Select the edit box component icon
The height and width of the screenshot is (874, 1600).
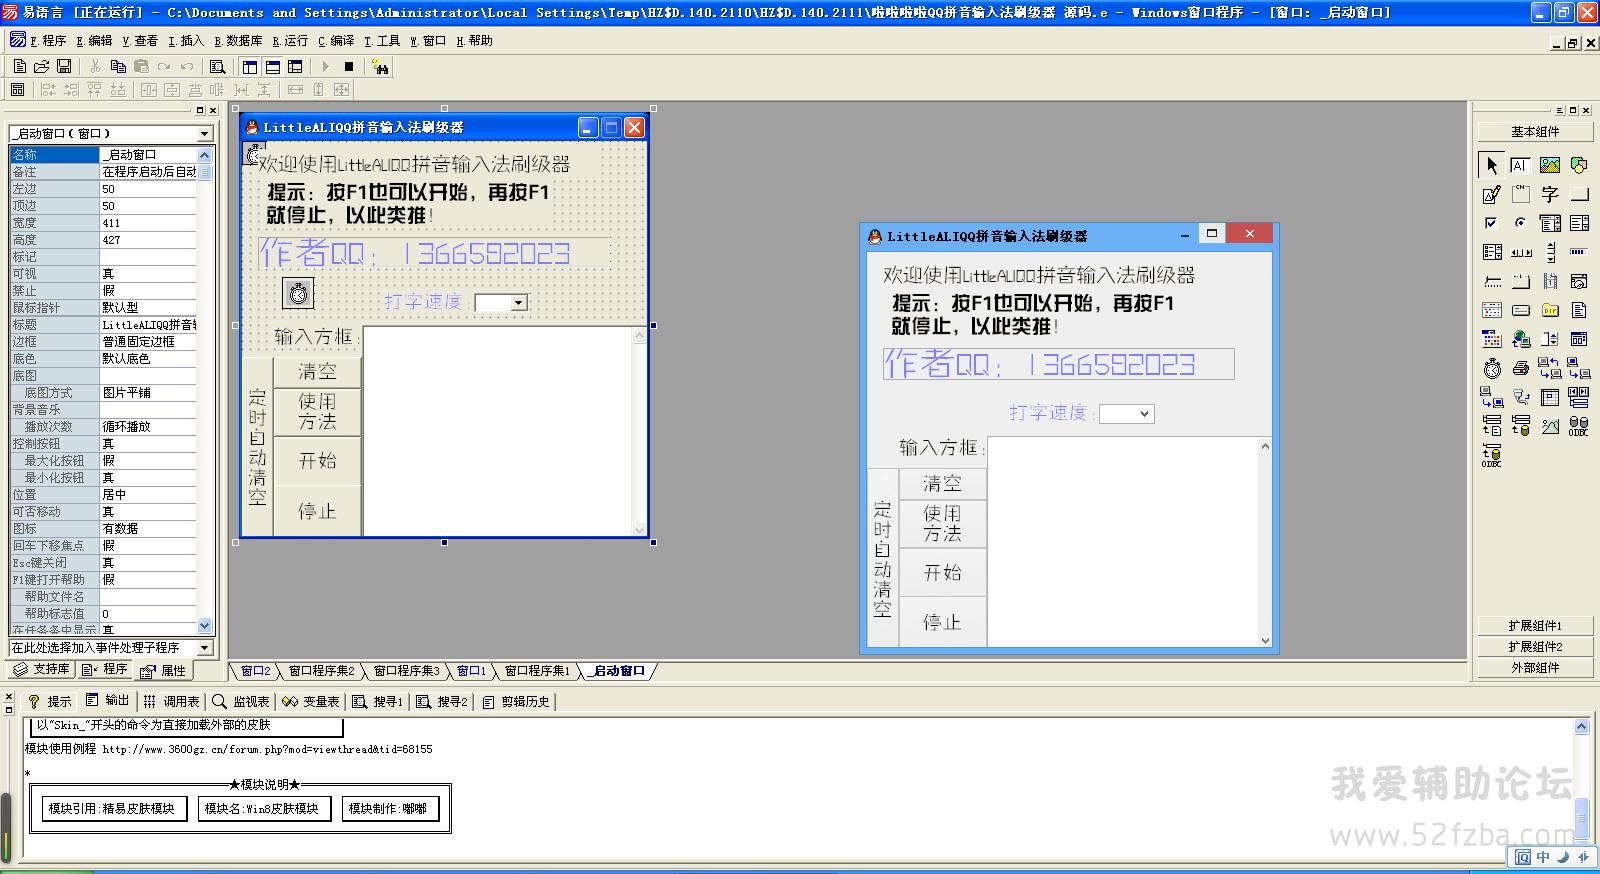coord(1521,165)
